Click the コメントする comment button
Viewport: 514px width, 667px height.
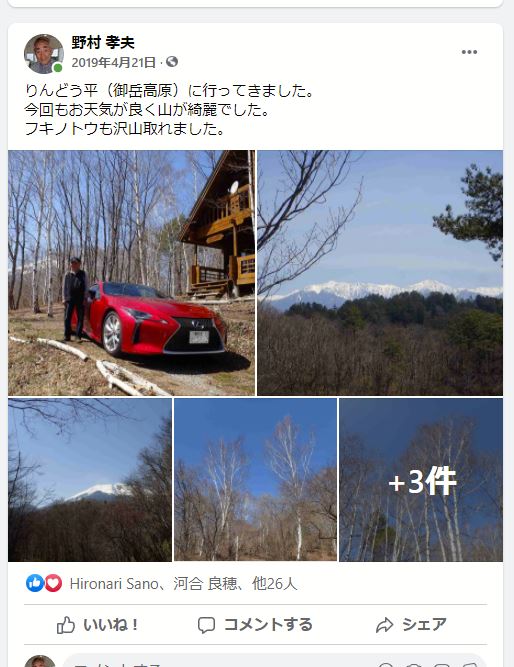click(255, 625)
